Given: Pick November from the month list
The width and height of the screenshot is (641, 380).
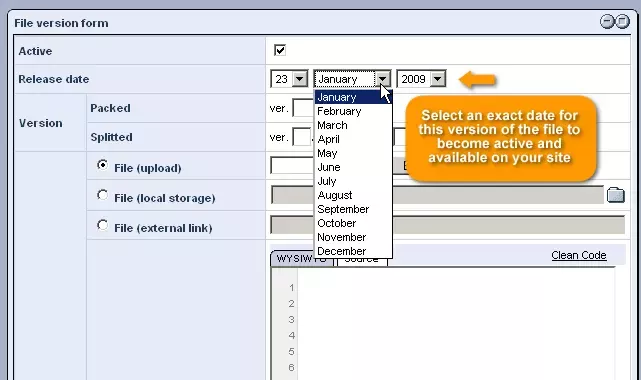Looking at the screenshot, I should pos(353,237).
